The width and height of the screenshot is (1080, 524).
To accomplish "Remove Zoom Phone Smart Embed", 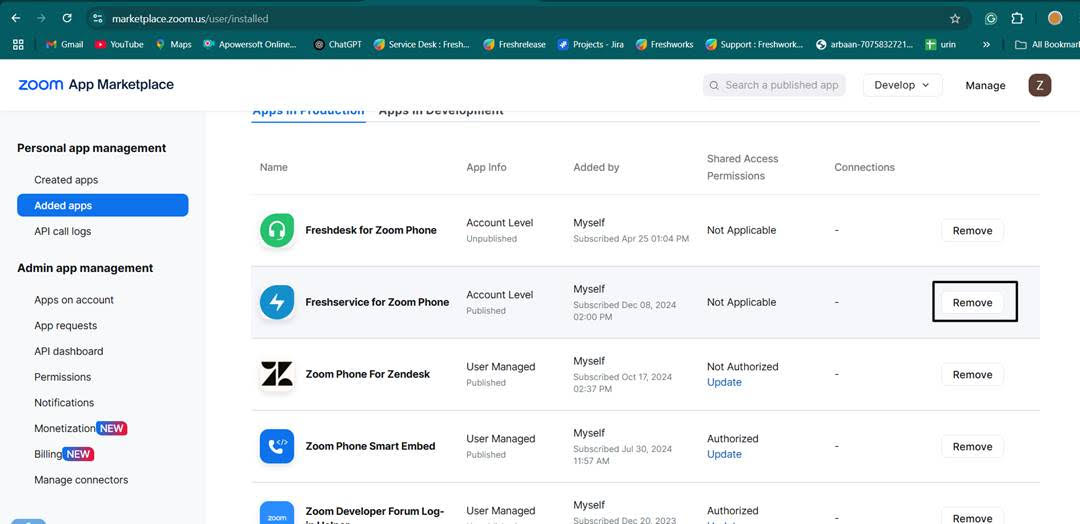I will click(973, 446).
